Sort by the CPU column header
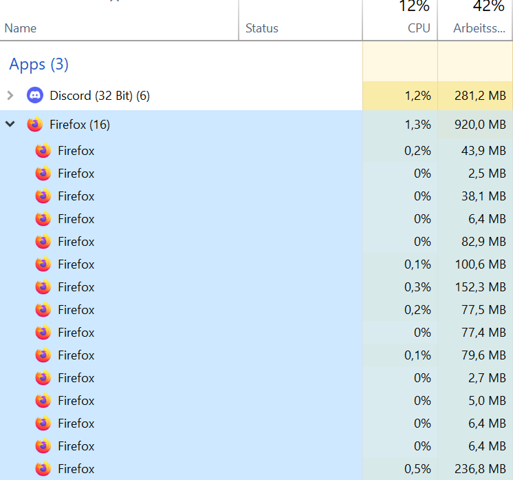 click(x=419, y=28)
